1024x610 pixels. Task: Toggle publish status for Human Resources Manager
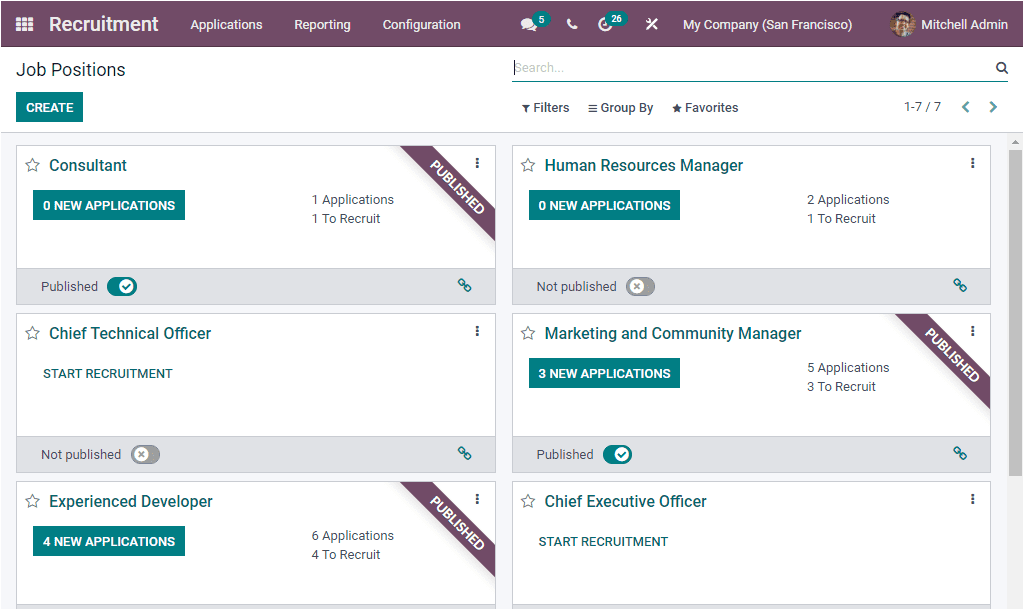(x=639, y=285)
